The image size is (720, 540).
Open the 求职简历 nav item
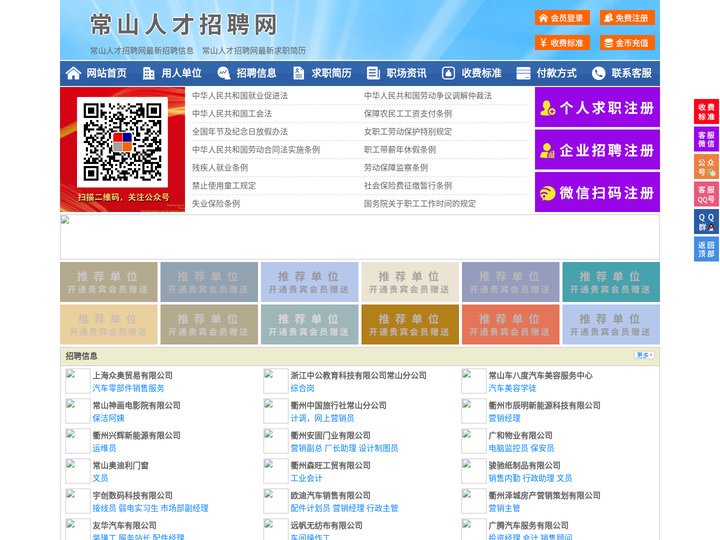click(332, 73)
